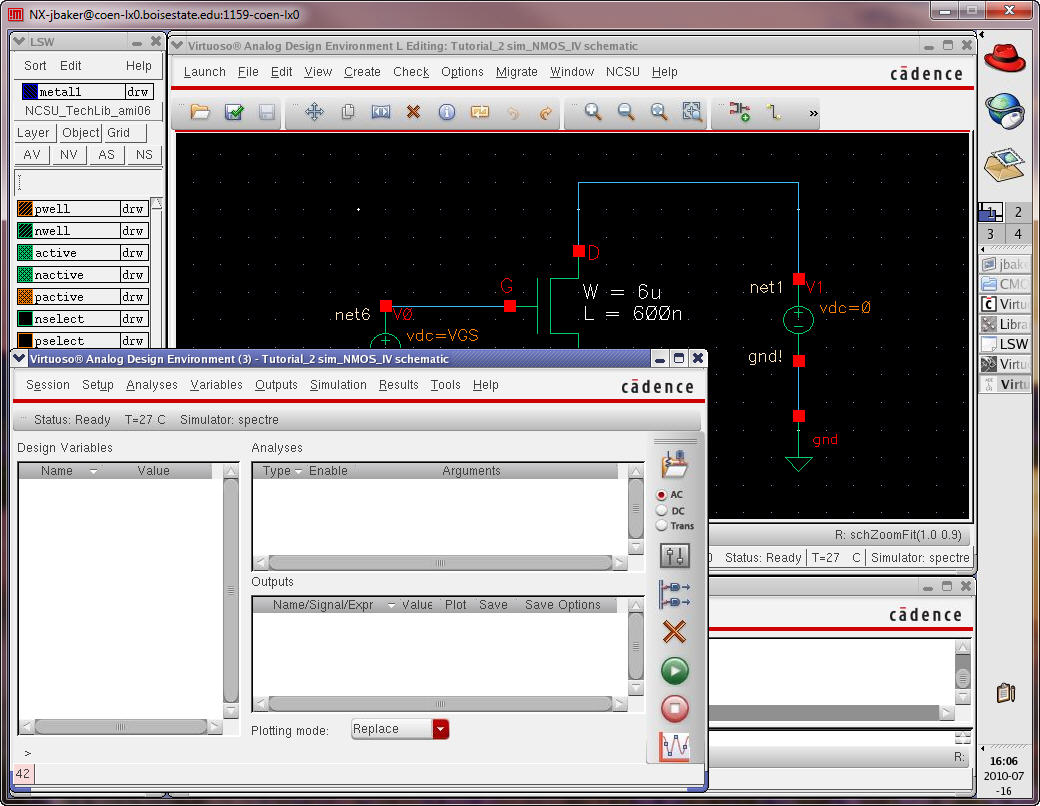Select the Trans analysis radio button
The width and height of the screenshot is (1040, 806).
tap(661, 526)
